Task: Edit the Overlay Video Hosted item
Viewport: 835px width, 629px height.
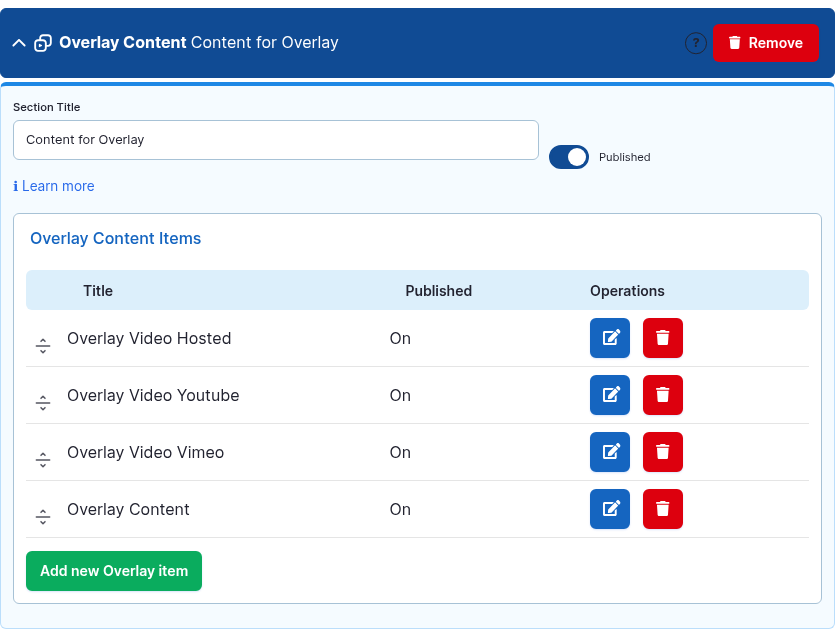Action: click(610, 338)
